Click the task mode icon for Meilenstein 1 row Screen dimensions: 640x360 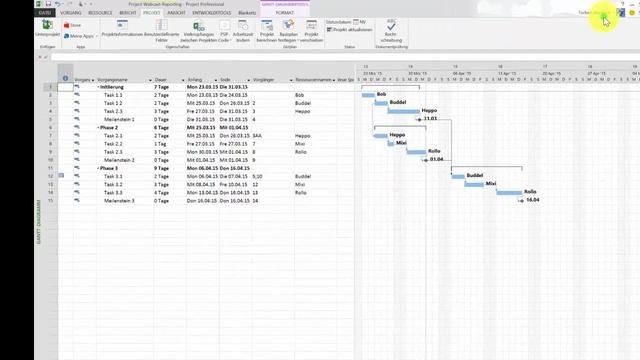(x=77, y=119)
